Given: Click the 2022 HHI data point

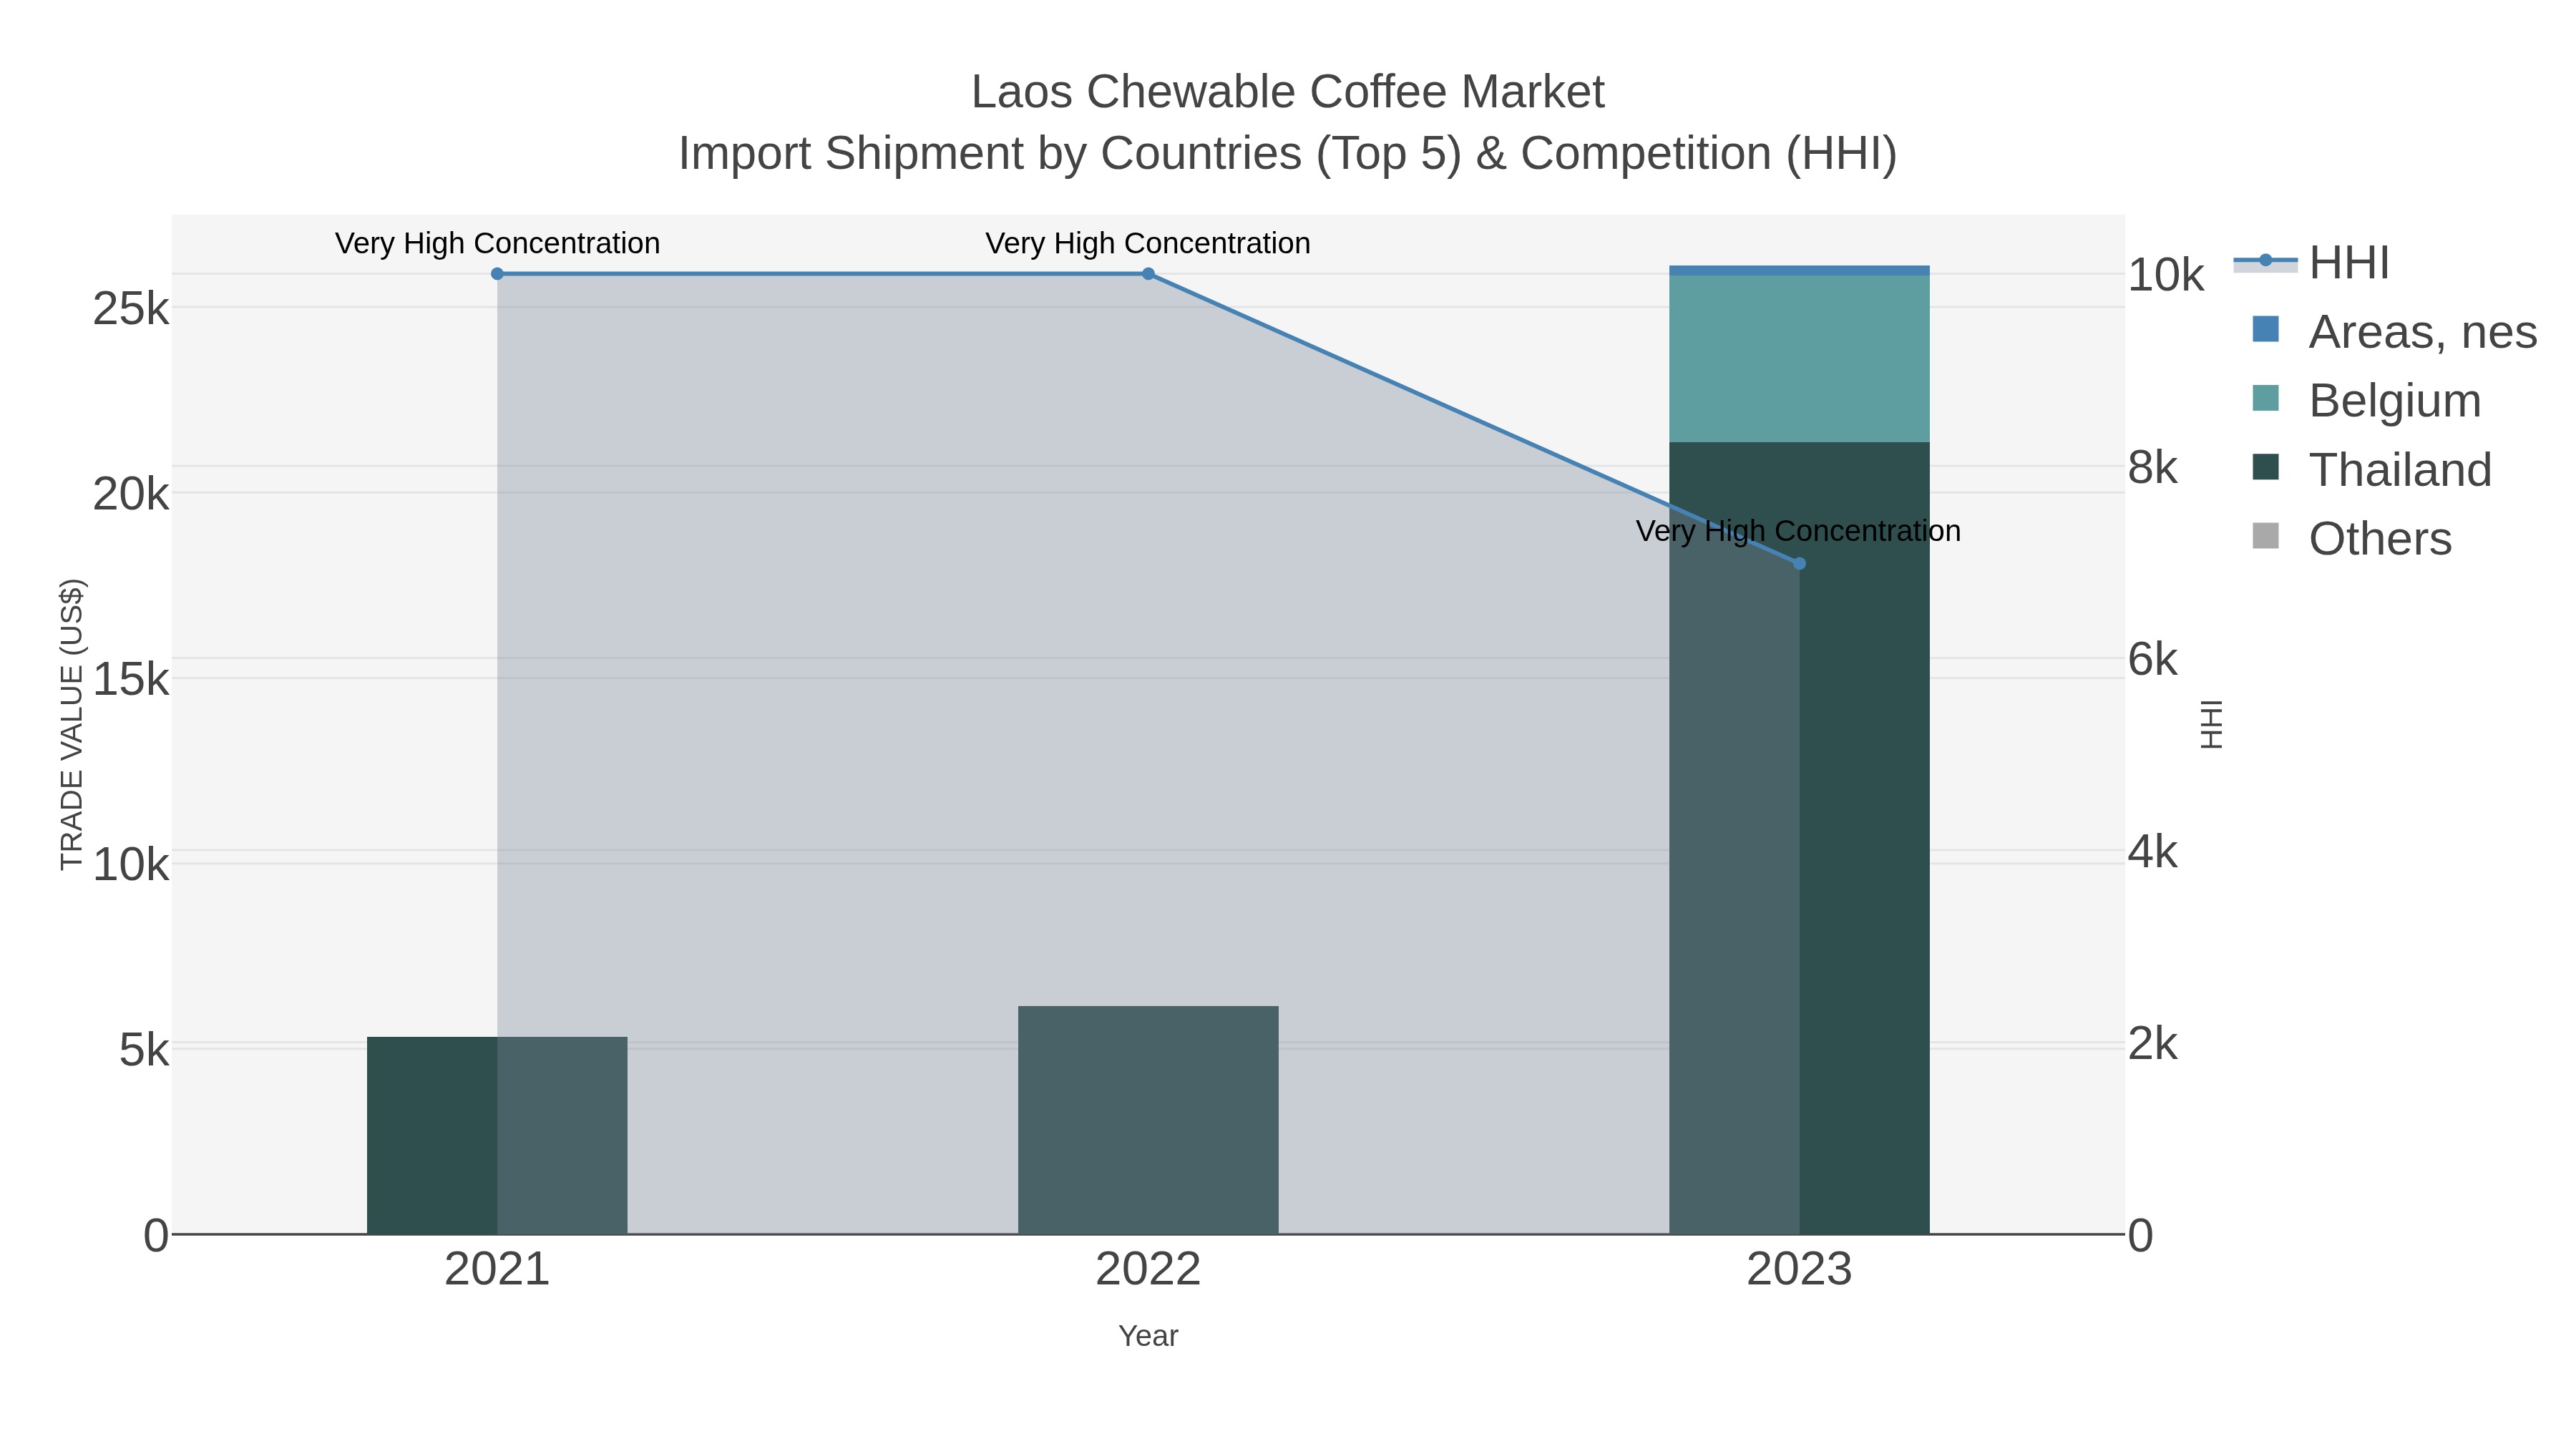Looking at the screenshot, I should point(1148,274).
